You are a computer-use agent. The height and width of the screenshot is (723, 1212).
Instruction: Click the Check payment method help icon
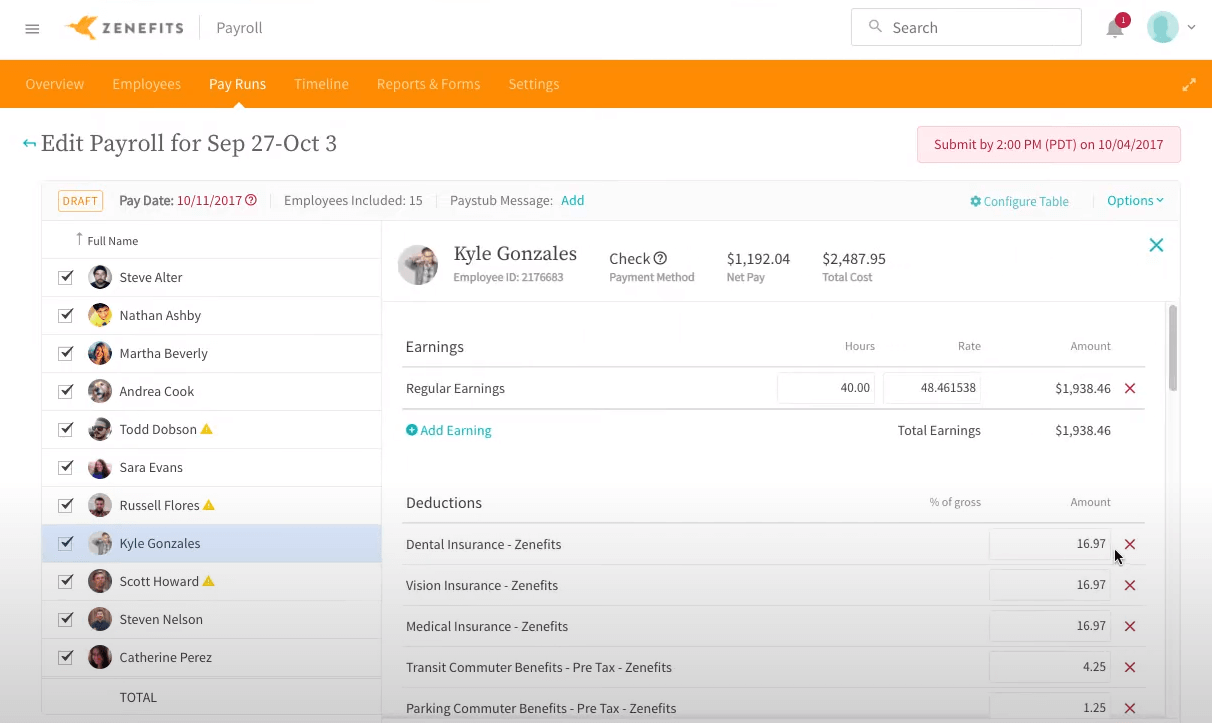[660, 258]
